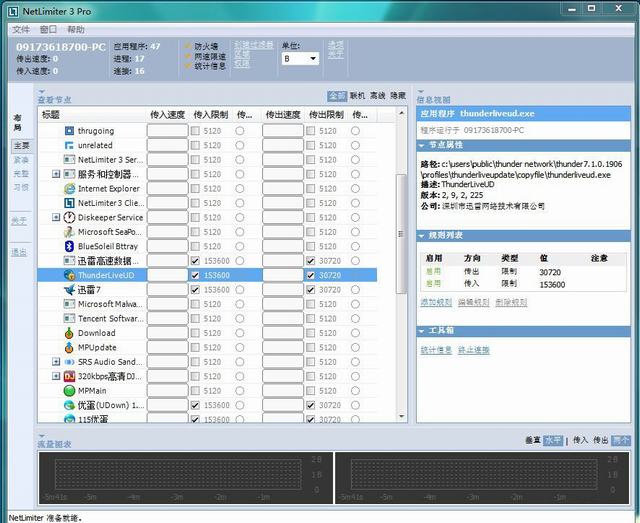The height and width of the screenshot is (523, 640).
Task: Click the ThunderLiveUD globe icon
Action: (x=69, y=275)
